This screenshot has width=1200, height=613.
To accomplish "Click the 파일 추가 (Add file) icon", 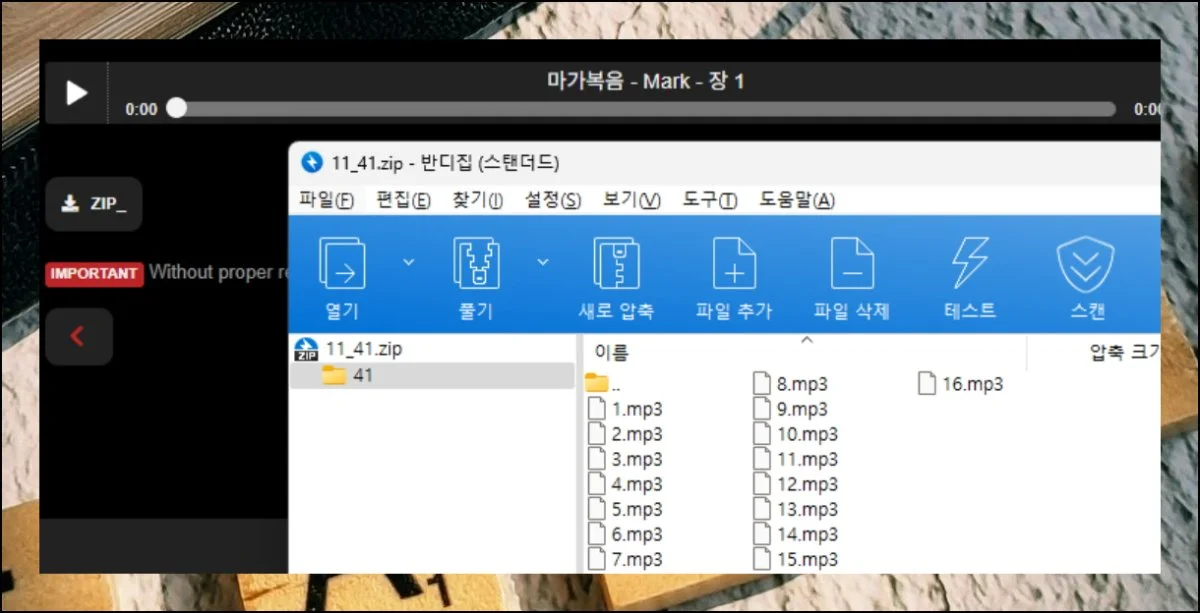I will pos(733,265).
